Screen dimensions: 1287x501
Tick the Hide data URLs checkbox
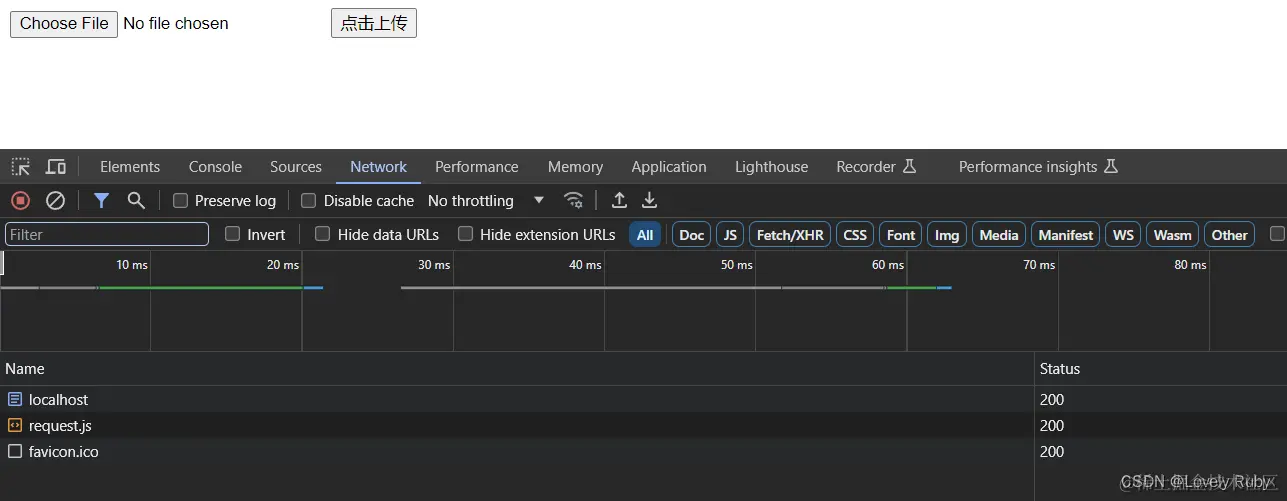click(323, 234)
